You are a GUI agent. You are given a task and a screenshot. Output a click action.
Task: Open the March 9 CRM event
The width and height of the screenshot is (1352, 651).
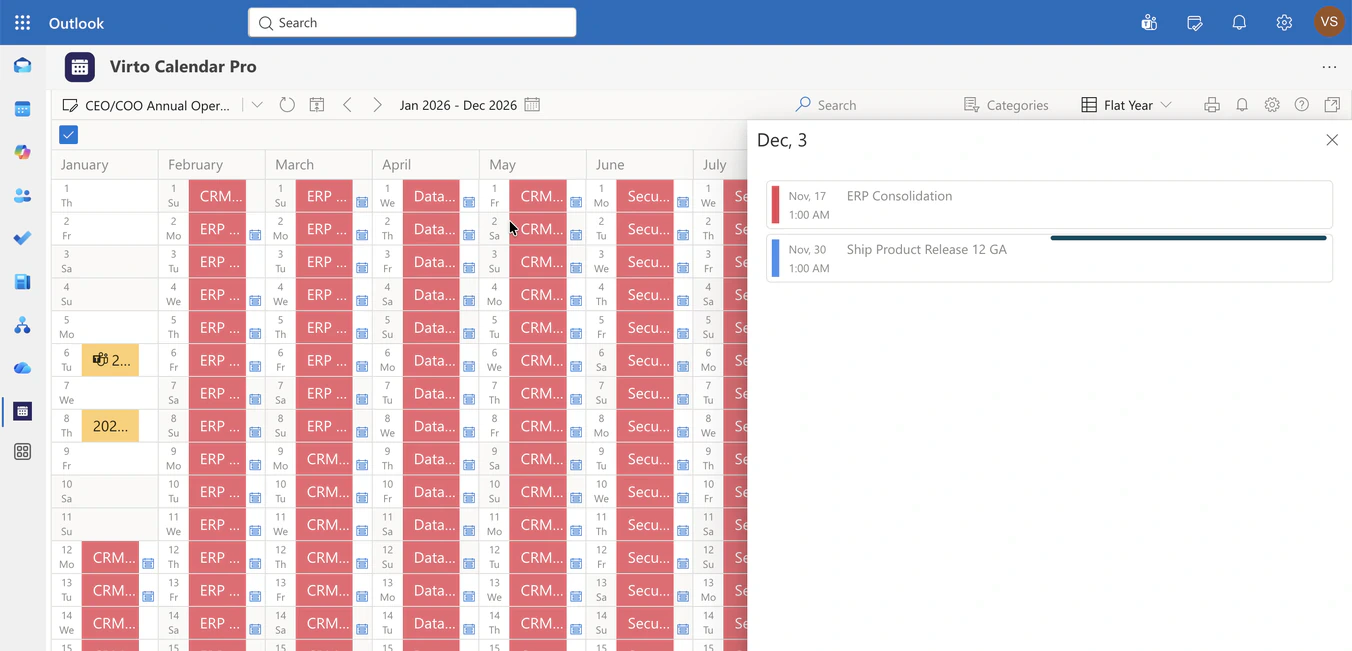click(324, 459)
